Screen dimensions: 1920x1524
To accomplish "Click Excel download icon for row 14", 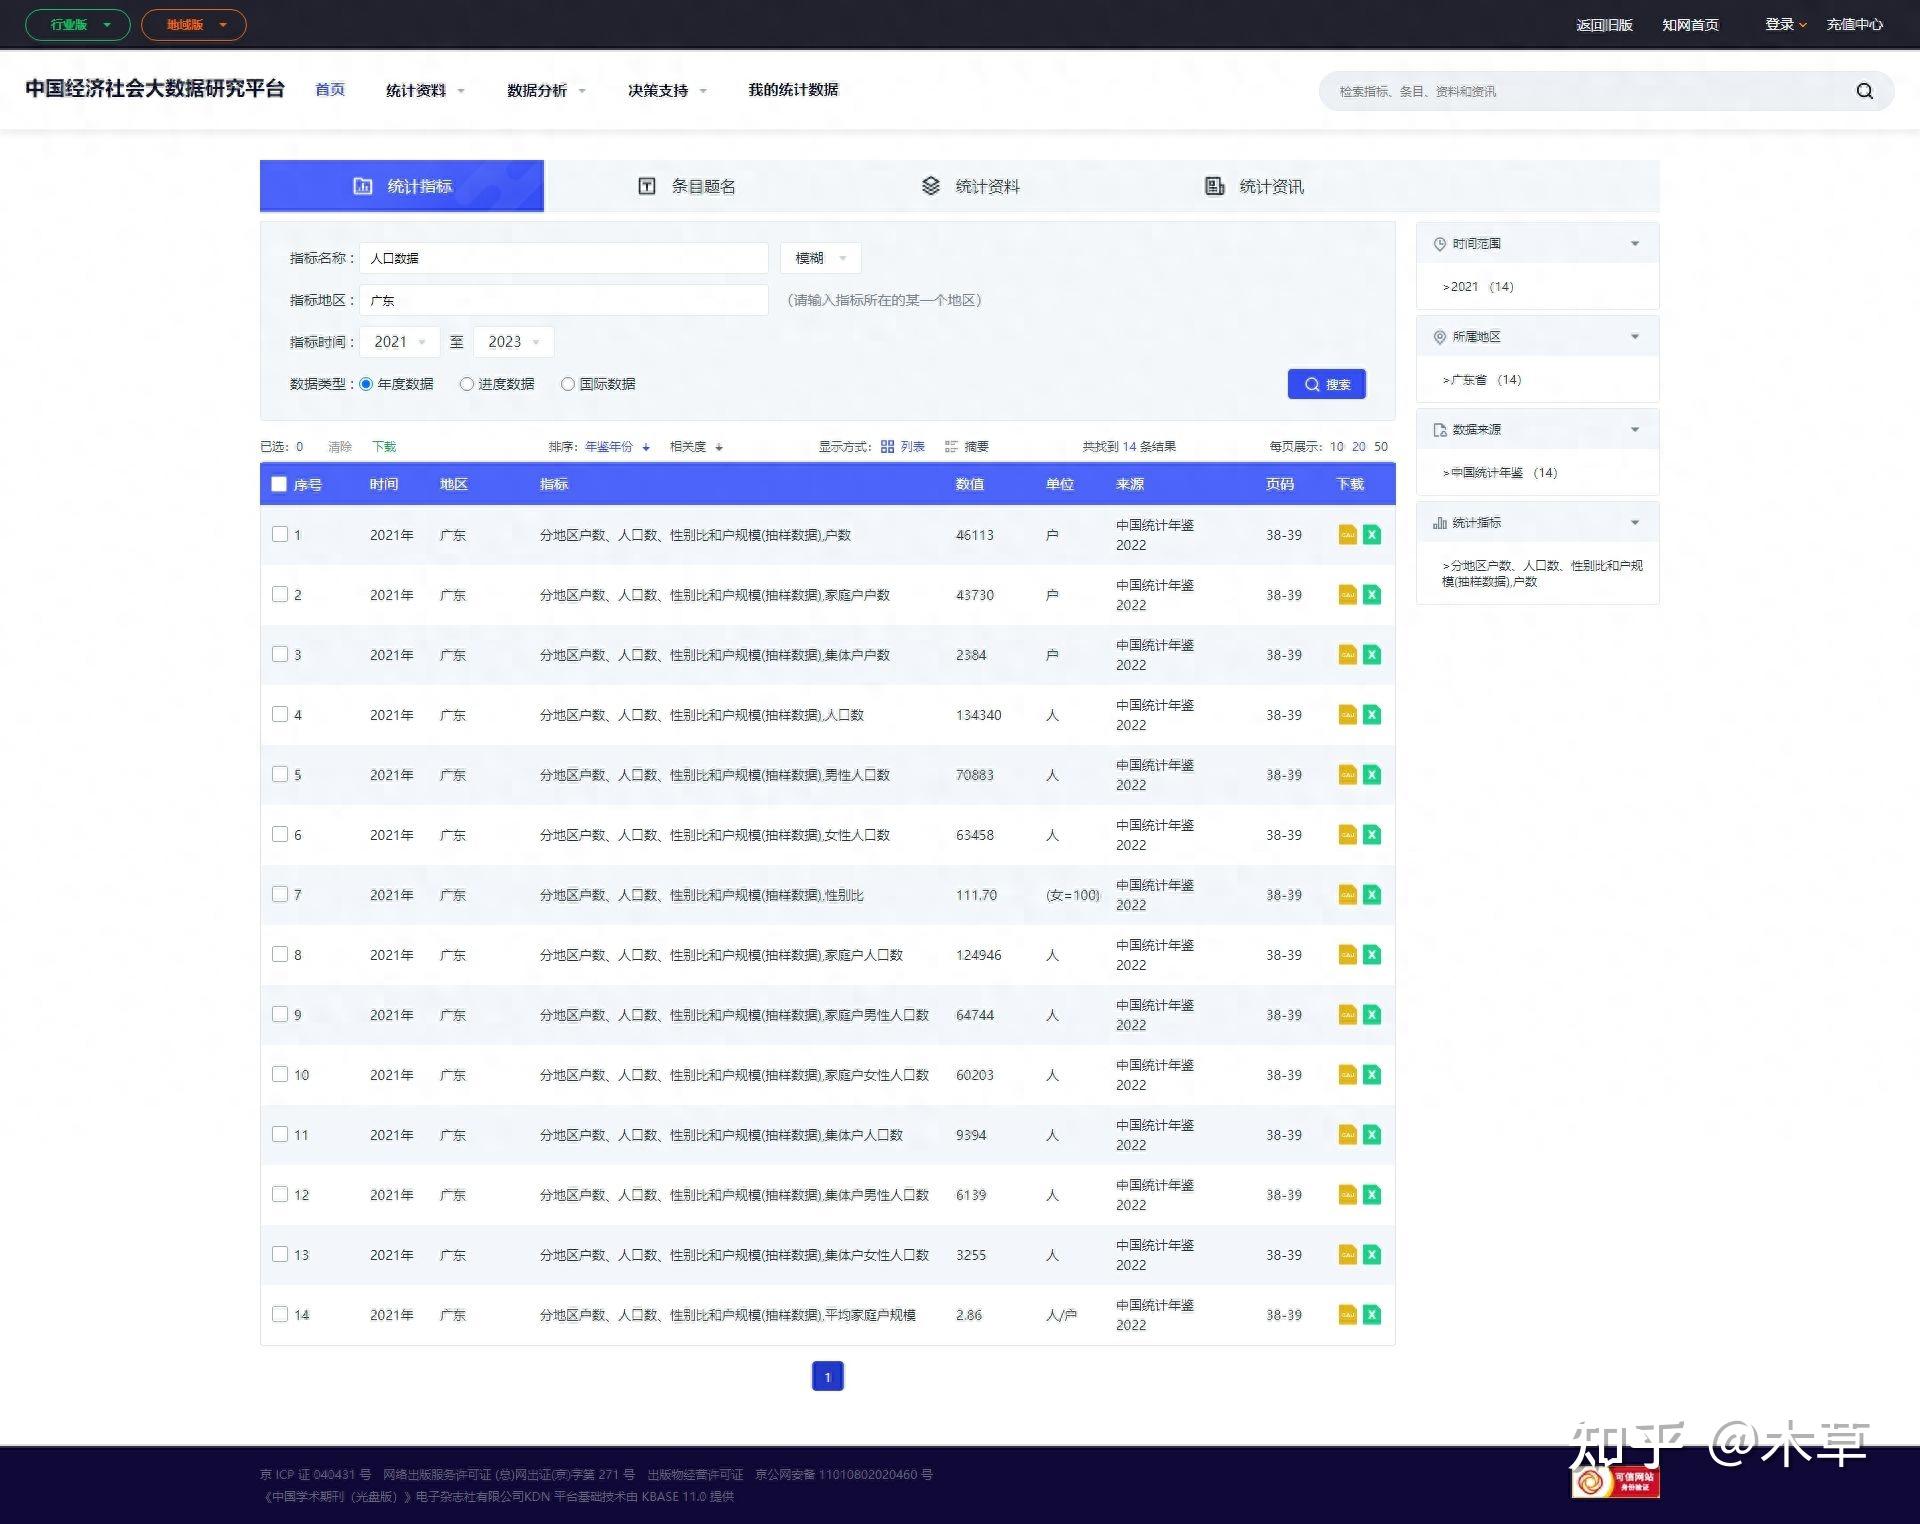I will 1372,1315.
